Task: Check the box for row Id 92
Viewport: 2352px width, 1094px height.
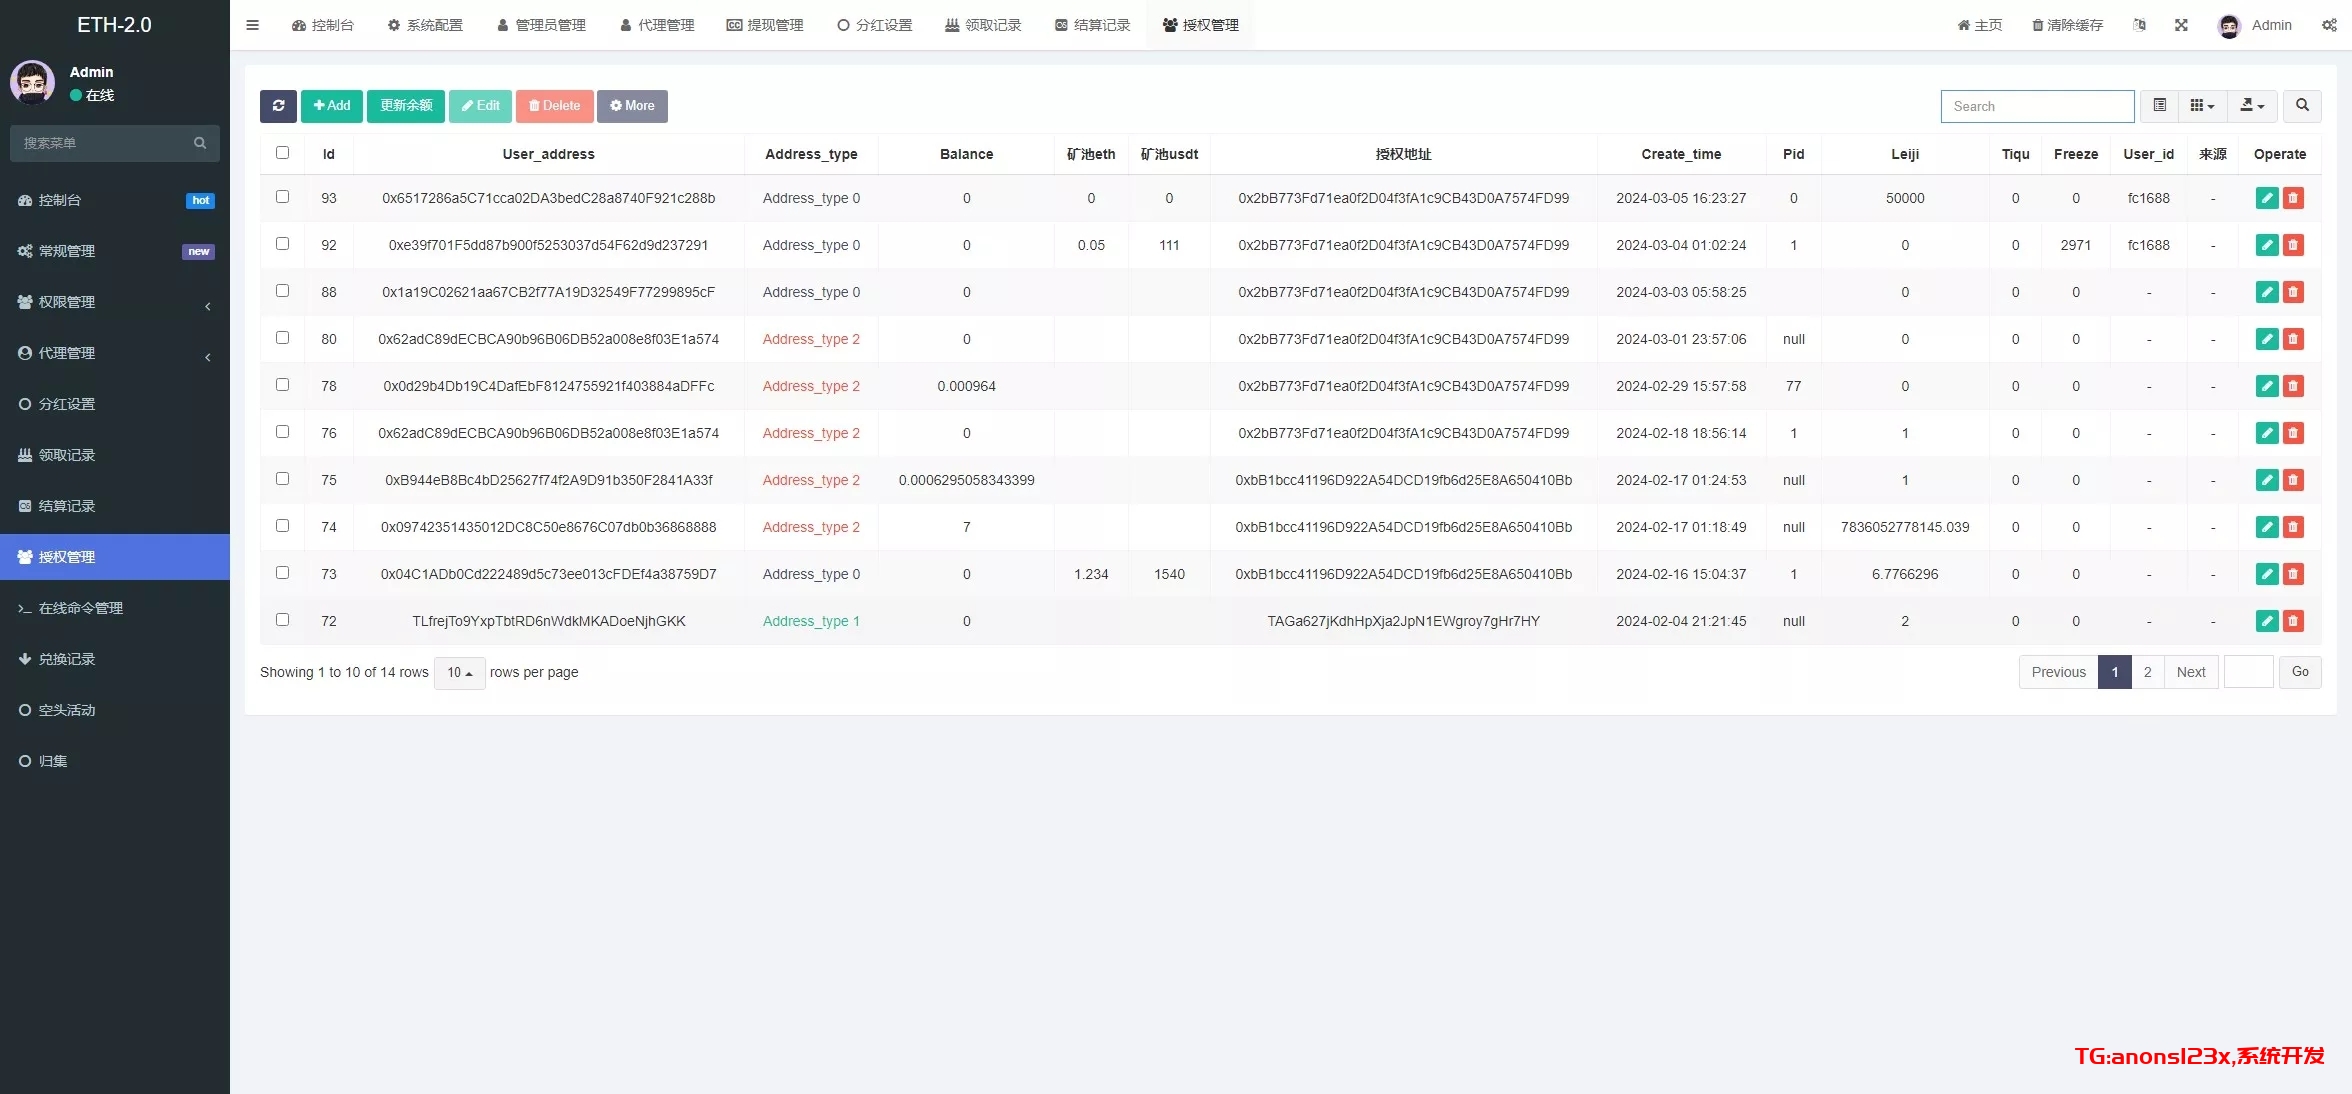Action: coord(282,244)
